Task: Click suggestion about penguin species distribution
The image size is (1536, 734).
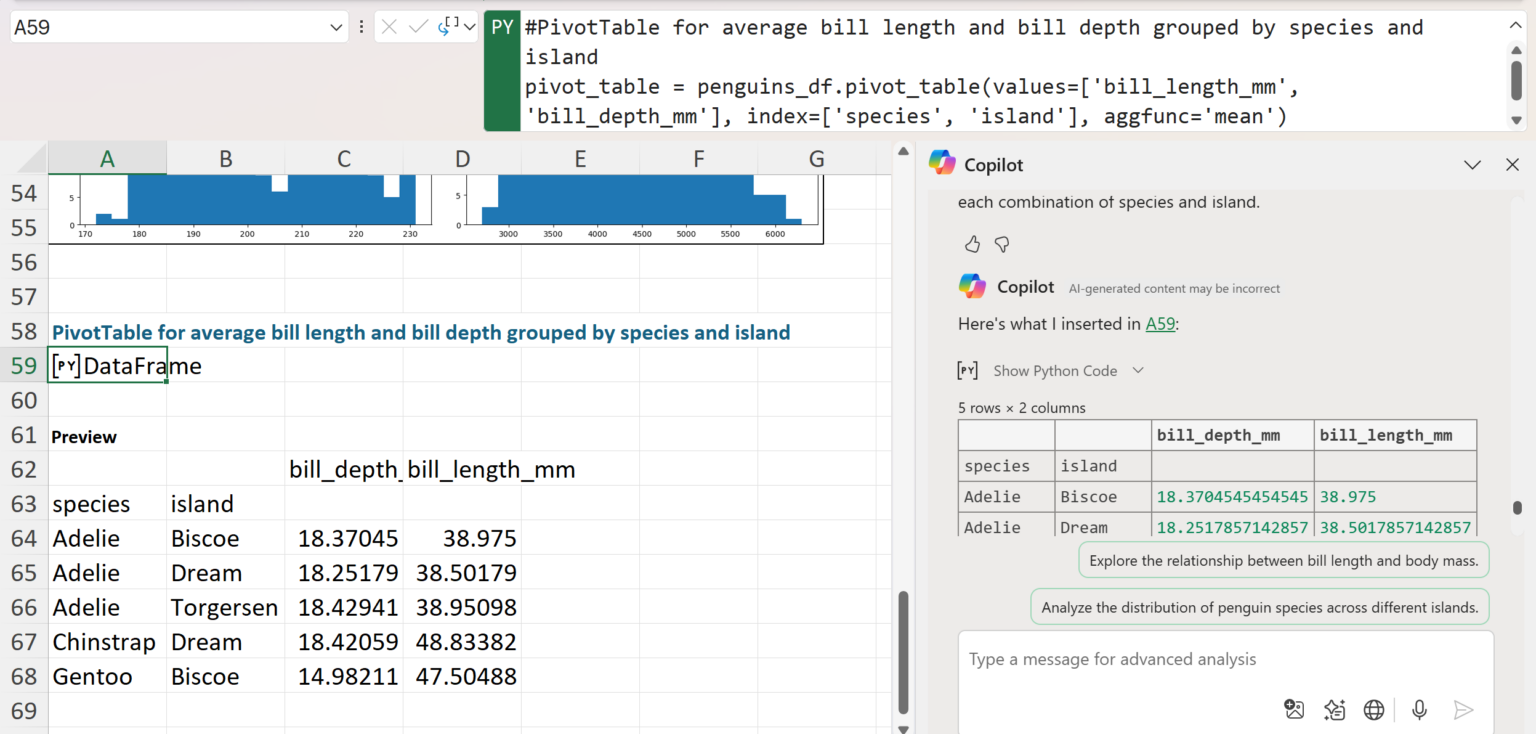Action: [x=1259, y=607]
